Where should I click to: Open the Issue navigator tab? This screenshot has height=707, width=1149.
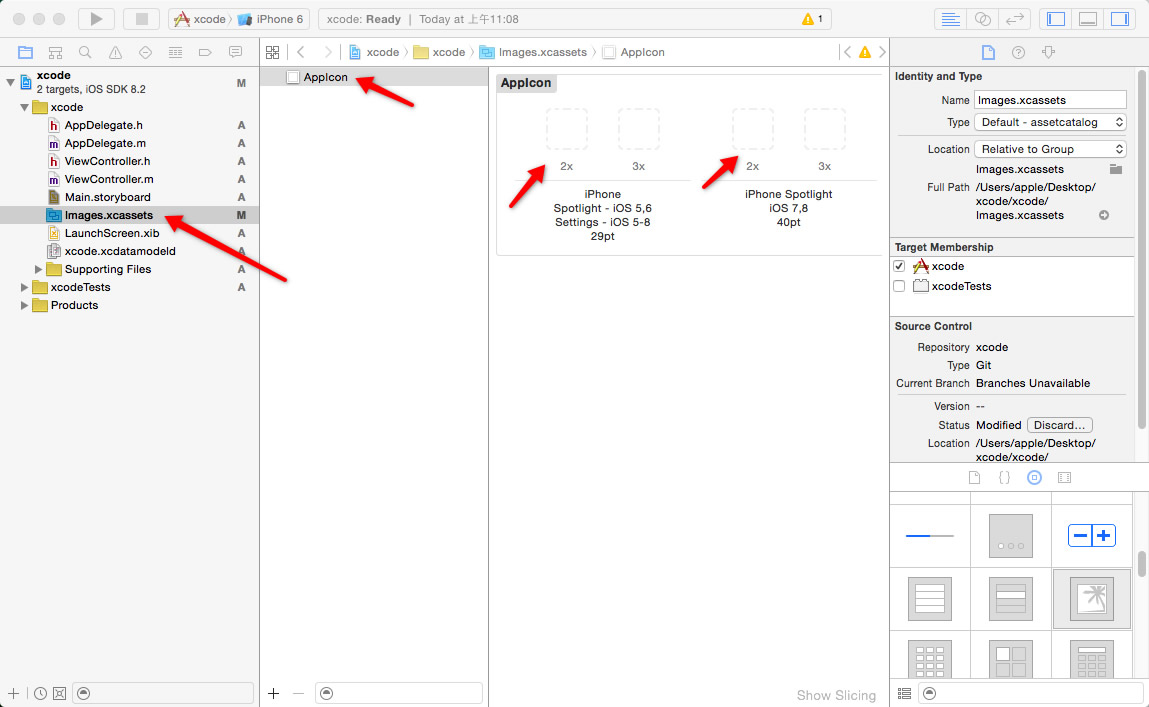(x=115, y=52)
